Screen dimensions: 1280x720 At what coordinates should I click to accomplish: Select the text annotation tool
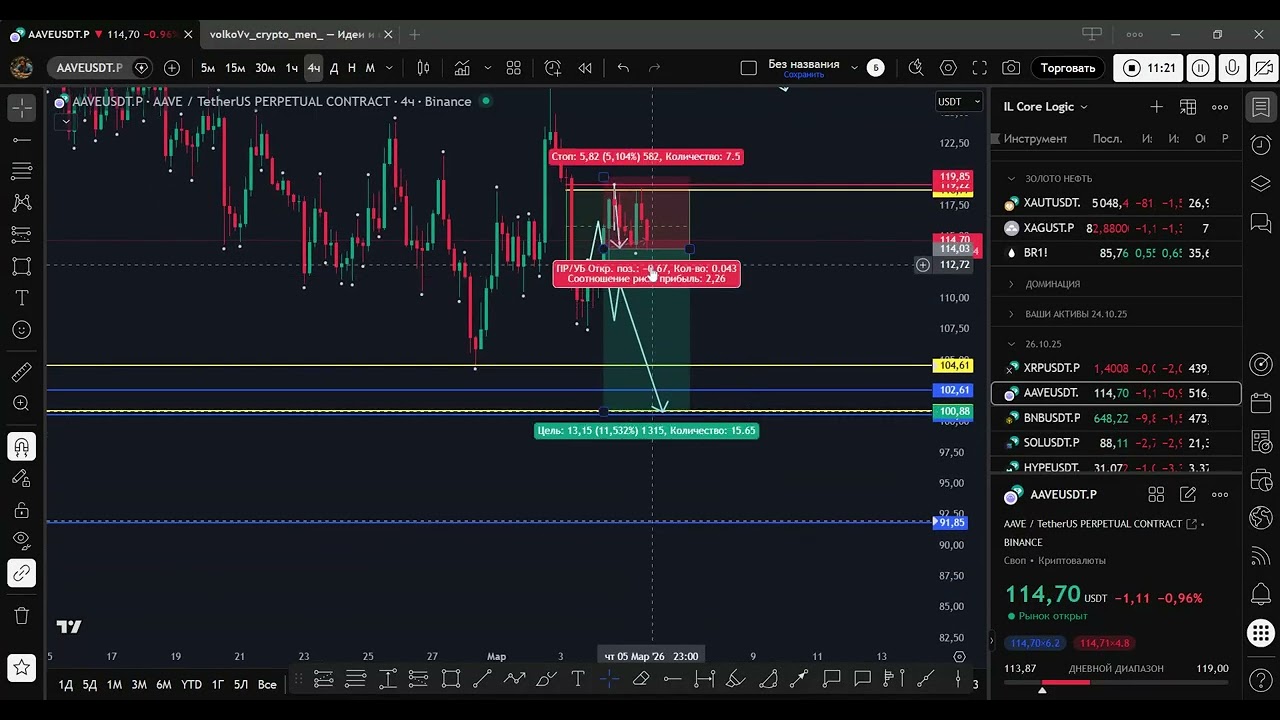click(x=22, y=298)
